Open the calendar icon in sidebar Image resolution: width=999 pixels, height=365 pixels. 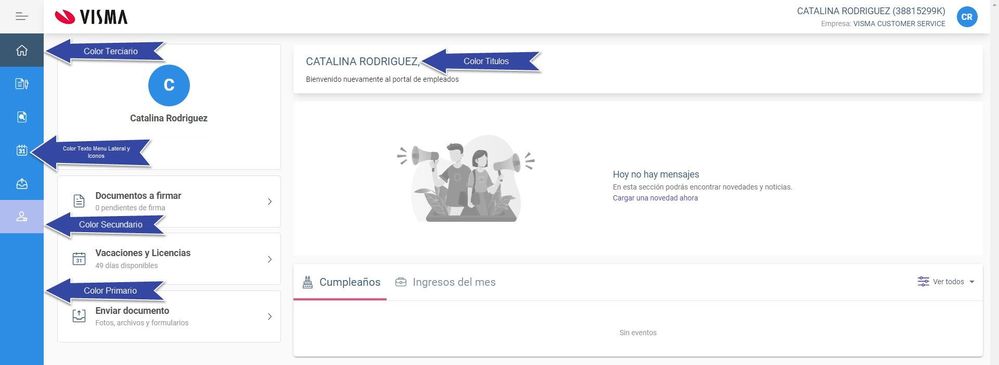coord(22,150)
